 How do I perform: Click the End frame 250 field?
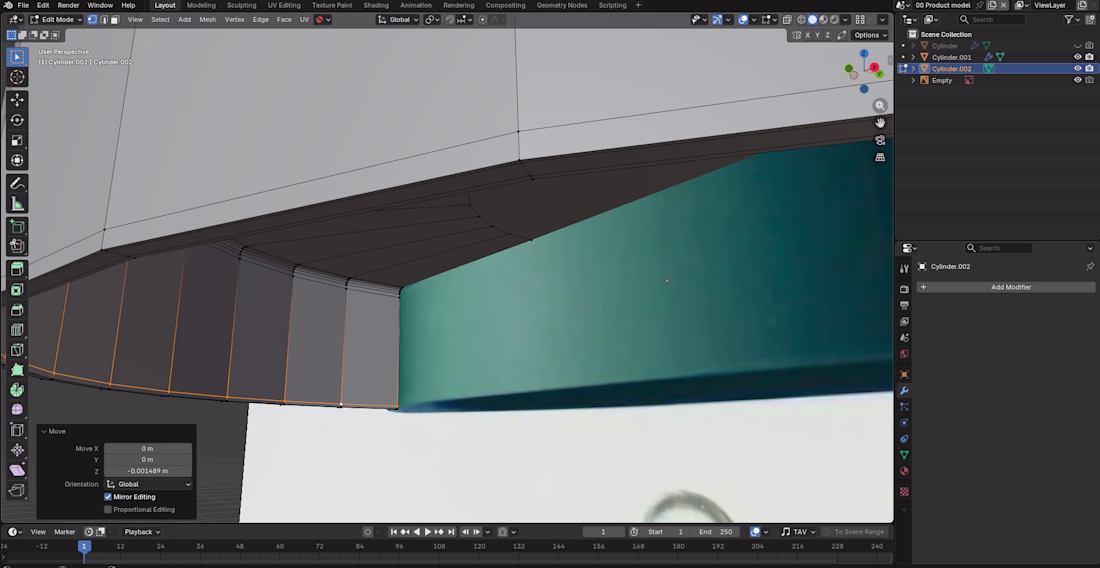pos(716,532)
